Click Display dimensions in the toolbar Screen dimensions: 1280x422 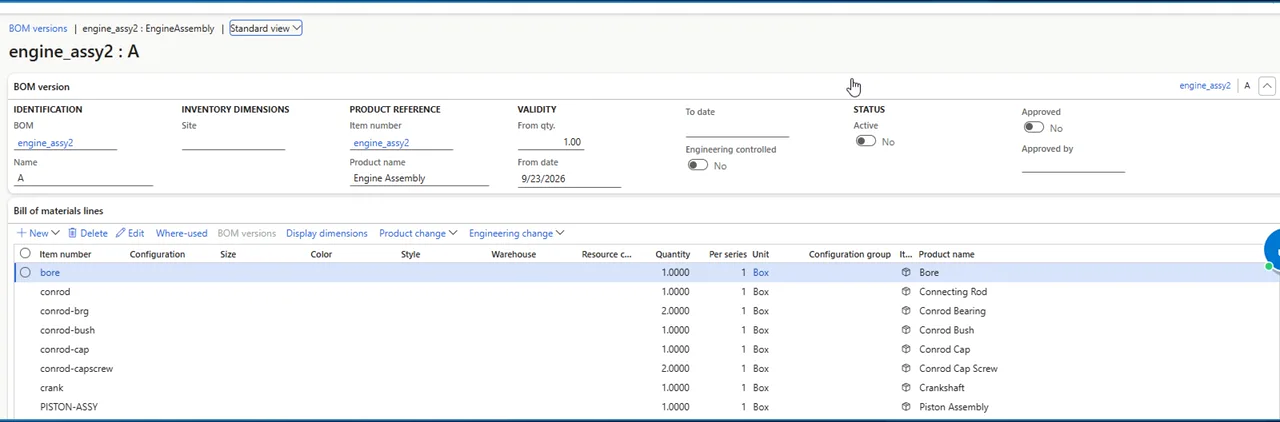pyautogui.click(x=326, y=233)
